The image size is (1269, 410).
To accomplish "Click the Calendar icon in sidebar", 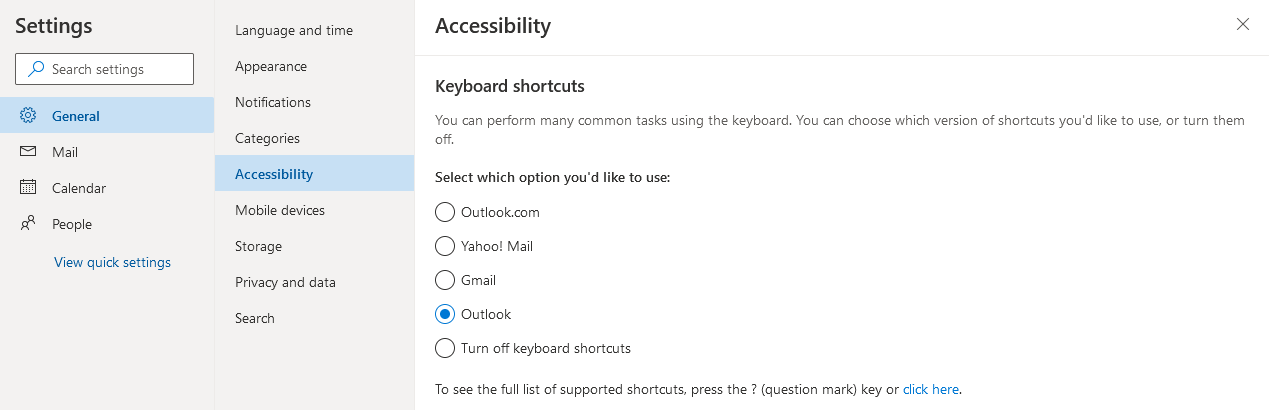I will [x=28, y=188].
